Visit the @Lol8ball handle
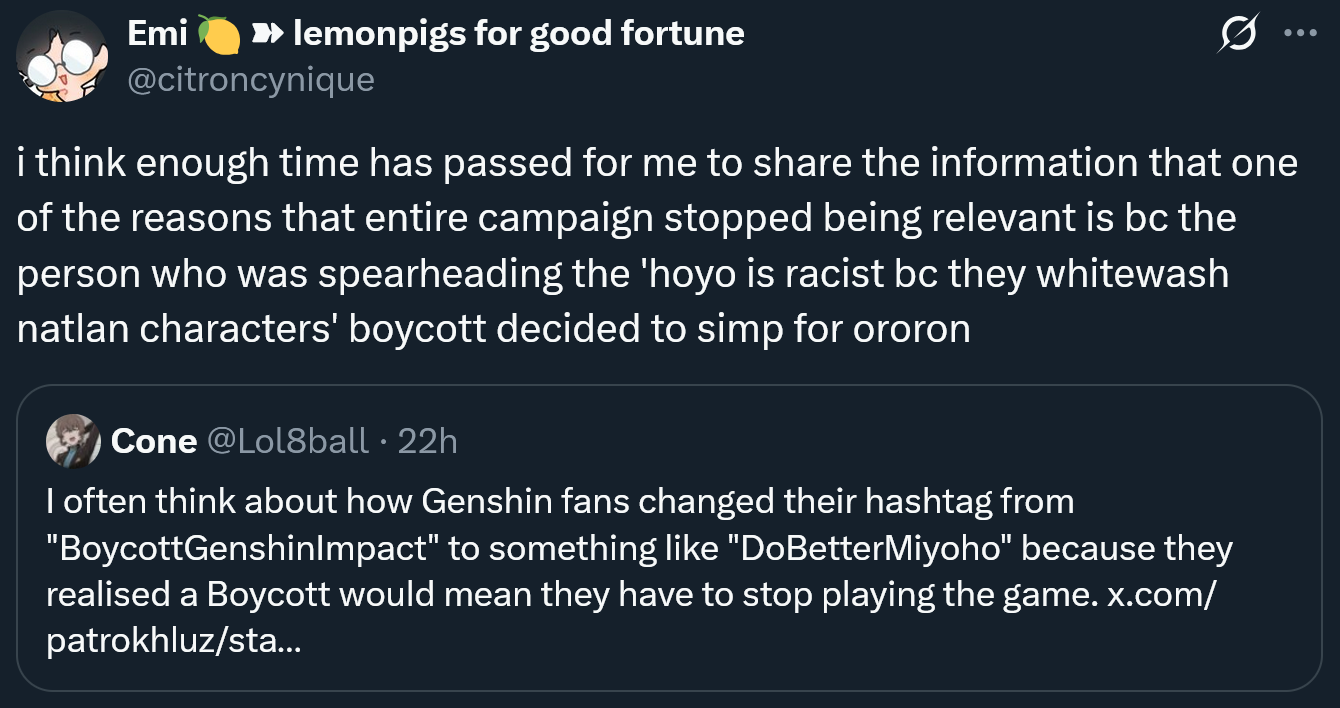1340x708 pixels. click(287, 441)
